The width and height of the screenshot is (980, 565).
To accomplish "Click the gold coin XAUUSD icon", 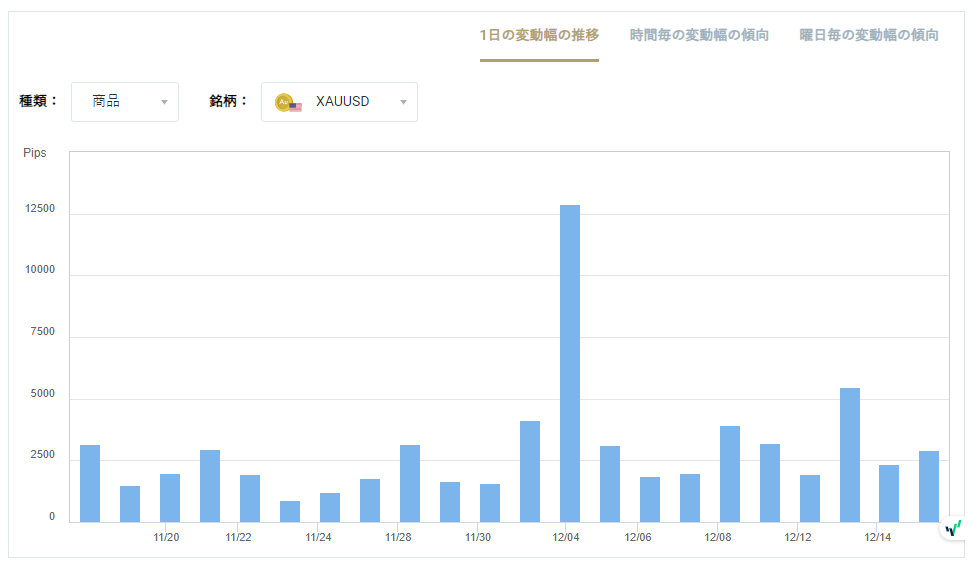I will [288, 102].
